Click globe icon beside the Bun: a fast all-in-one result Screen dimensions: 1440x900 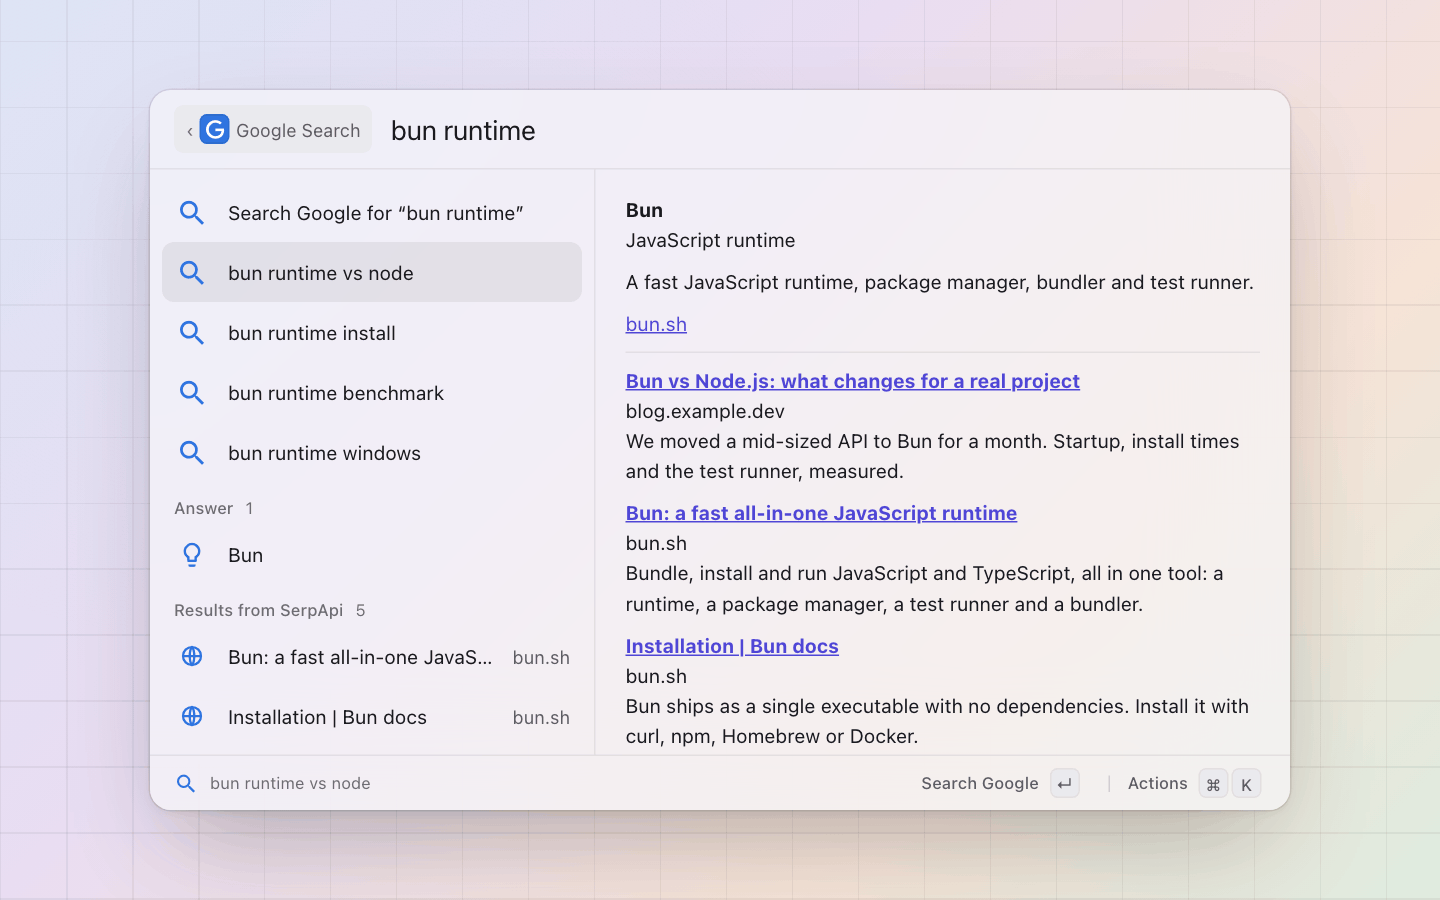point(192,656)
